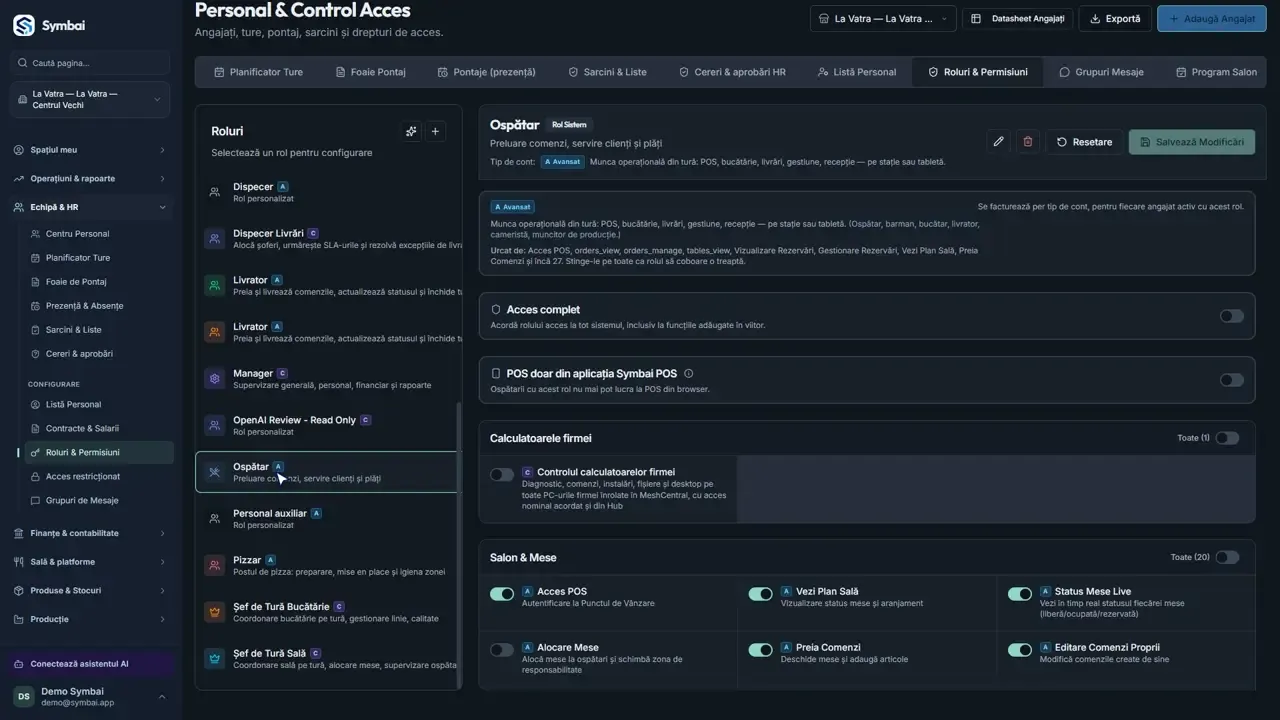Click the Resetare button

(x=1084, y=142)
